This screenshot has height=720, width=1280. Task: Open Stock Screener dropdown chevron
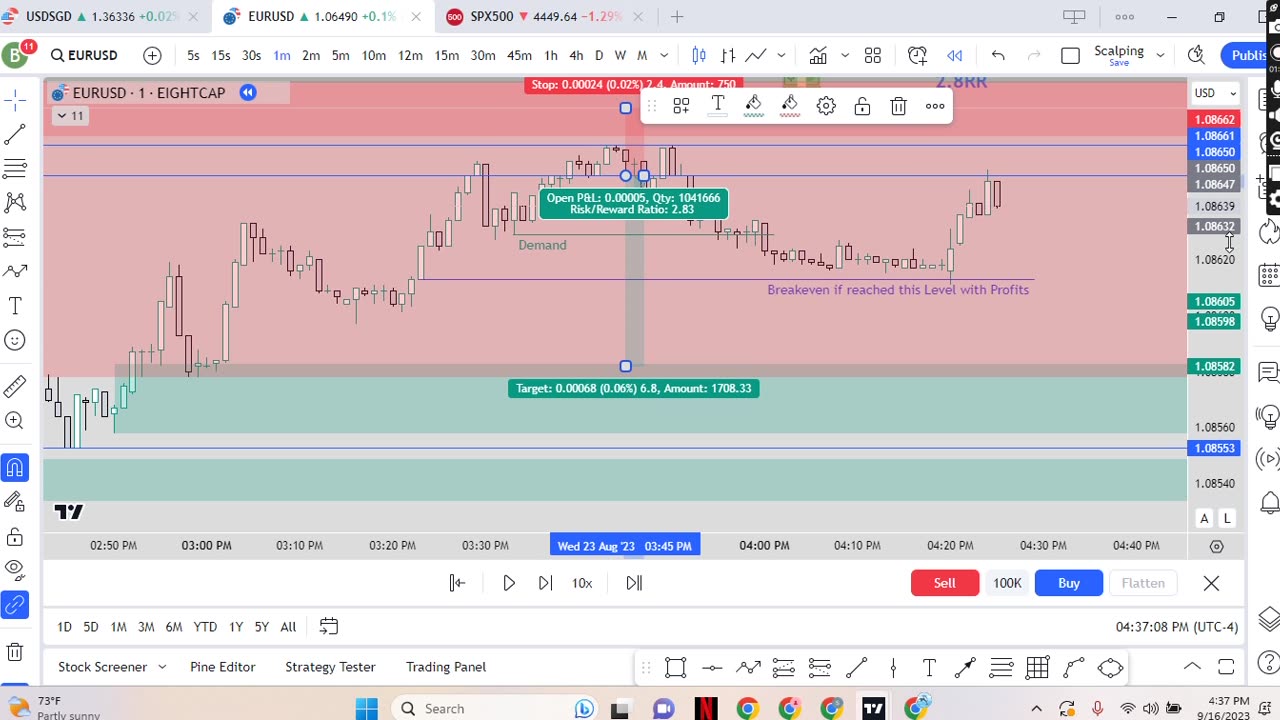click(x=162, y=667)
